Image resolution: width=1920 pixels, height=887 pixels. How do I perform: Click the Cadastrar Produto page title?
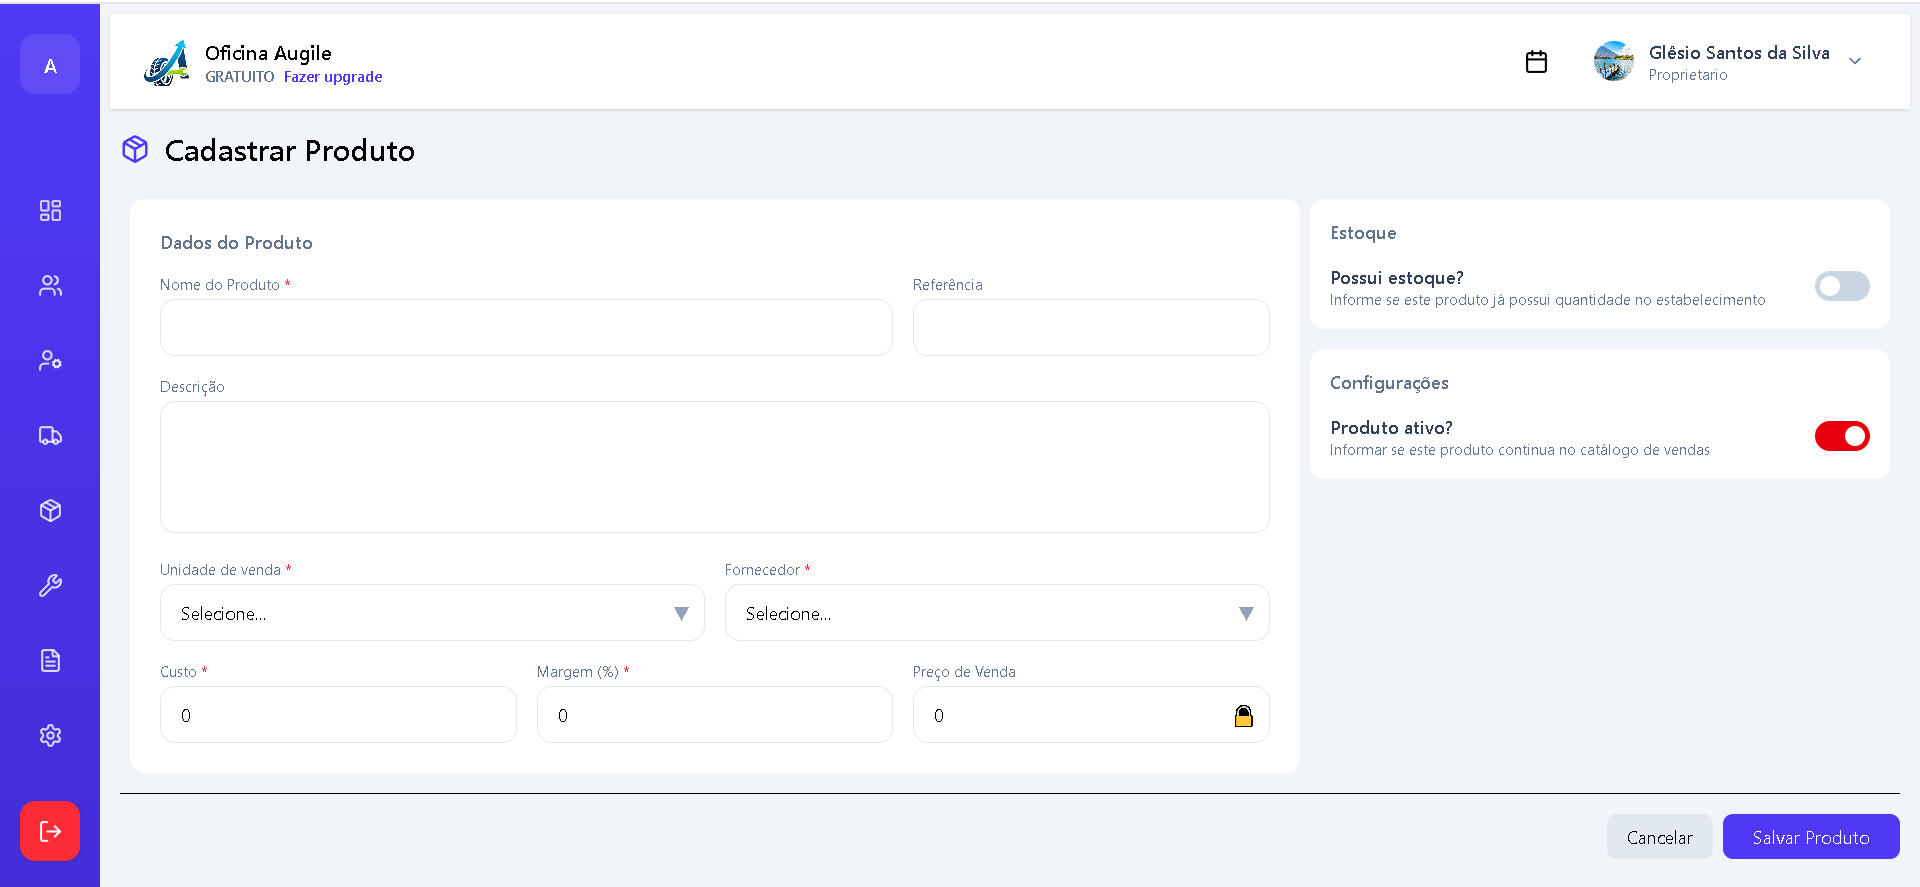[x=290, y=150]
